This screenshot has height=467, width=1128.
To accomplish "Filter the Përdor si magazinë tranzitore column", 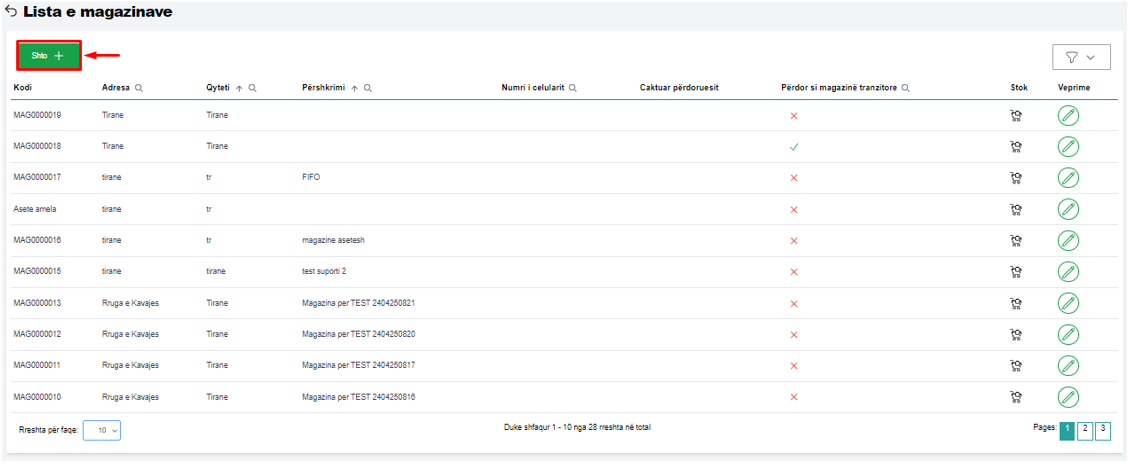I will [x=905, y=88].
